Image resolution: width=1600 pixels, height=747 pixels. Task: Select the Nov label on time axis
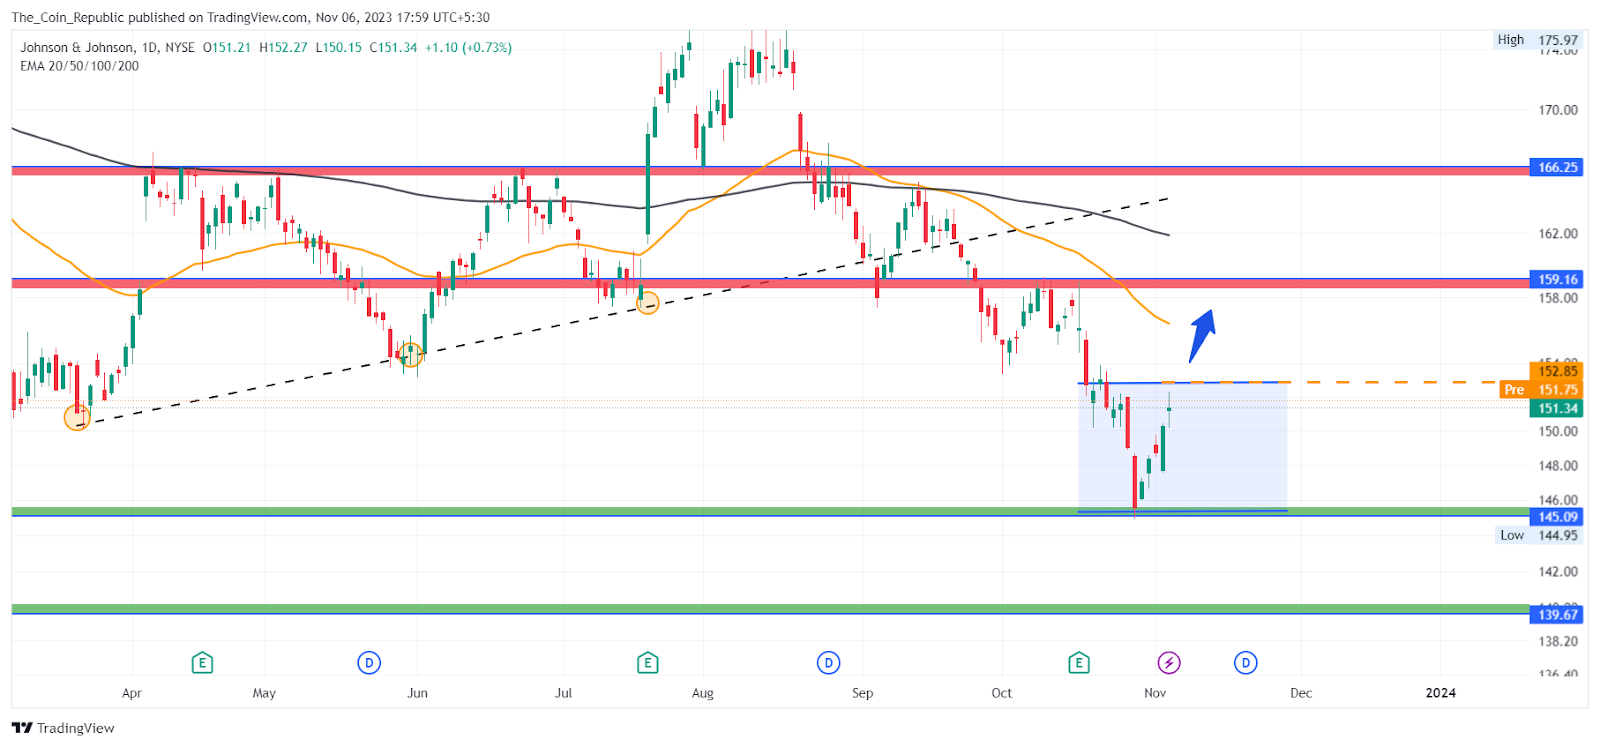coord(1155,693)
